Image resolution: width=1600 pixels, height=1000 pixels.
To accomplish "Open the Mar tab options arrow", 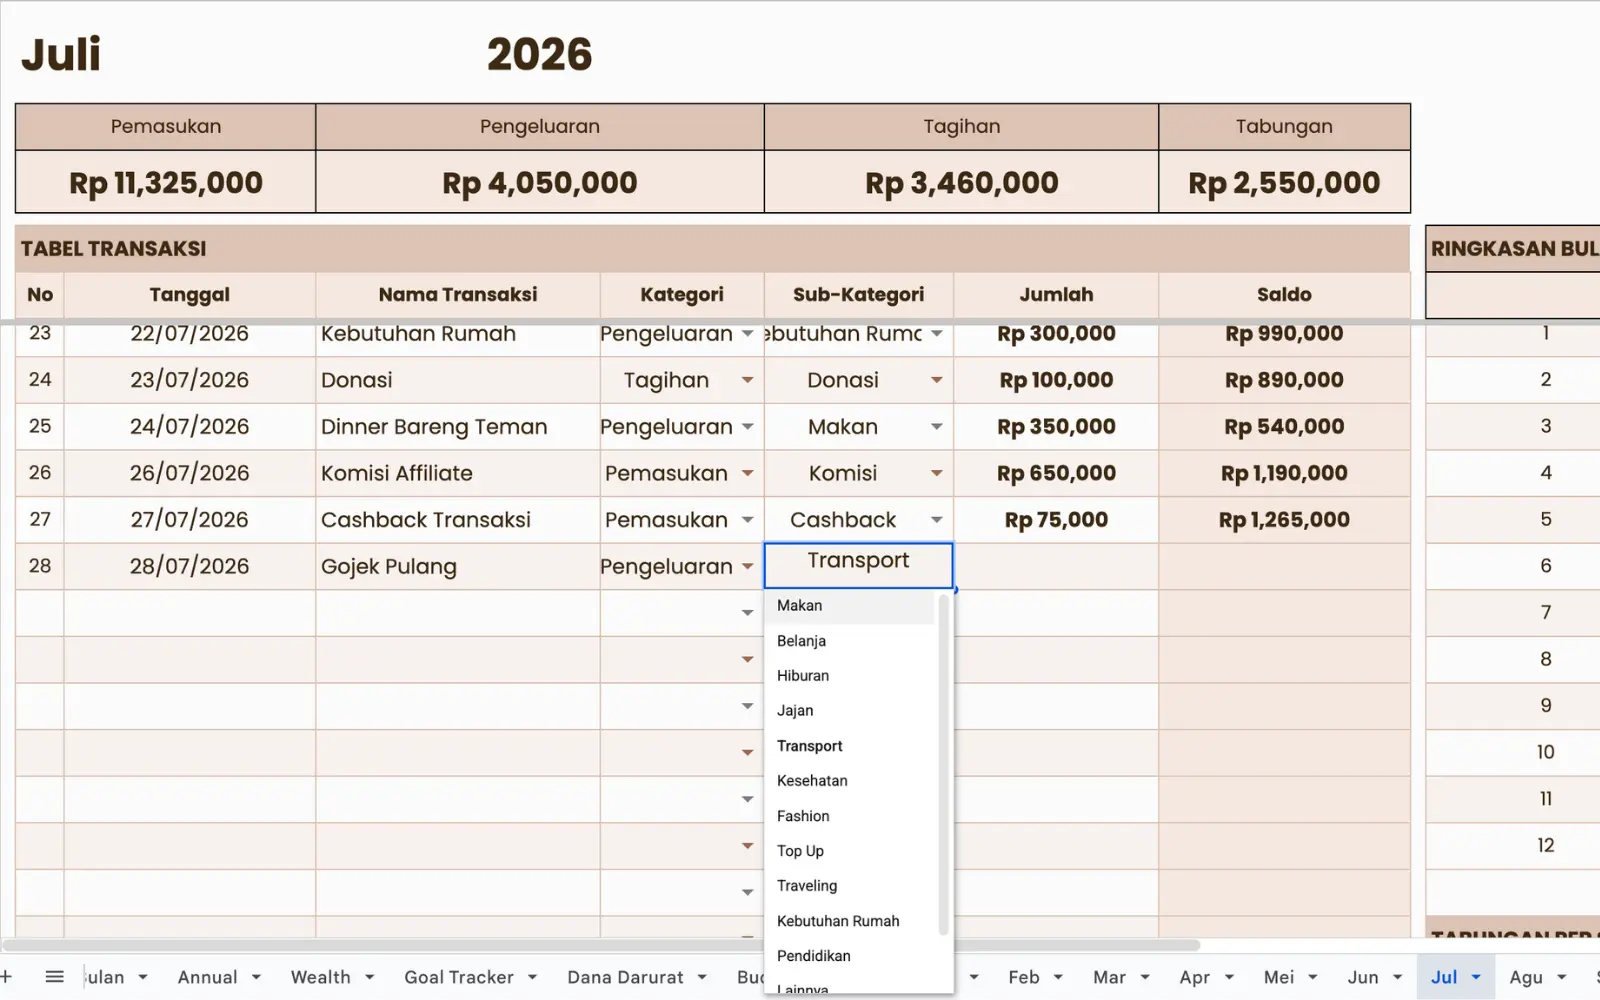I will 1145,977.
